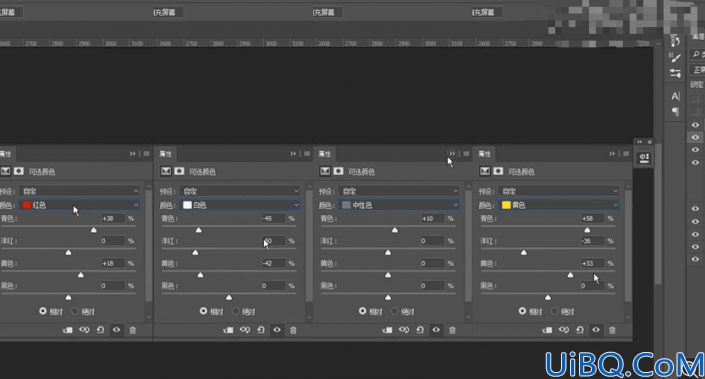Click trash icon in Neutral (中性色) panel
705x379 pixels.
click(x=452, y=330)
